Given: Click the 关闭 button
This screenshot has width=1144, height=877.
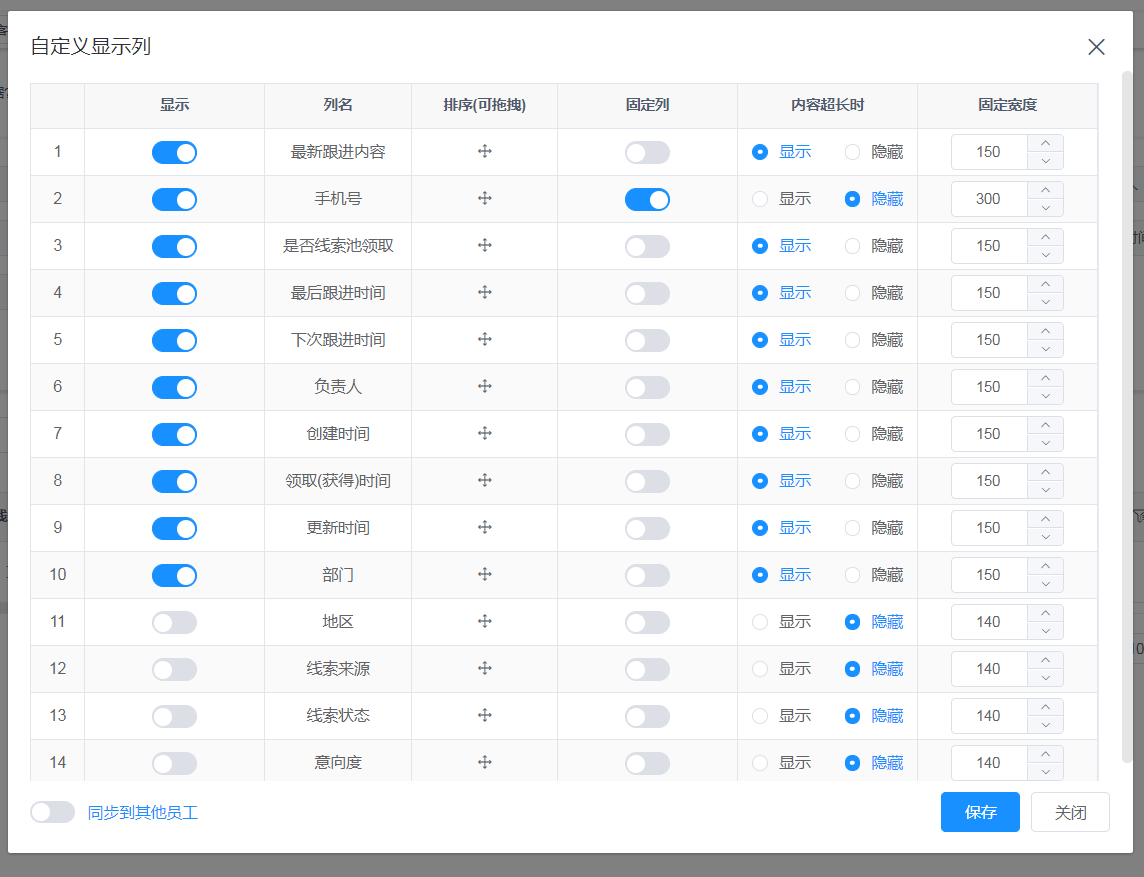Looking at the screenshot, I should (x=1070, y=812).
